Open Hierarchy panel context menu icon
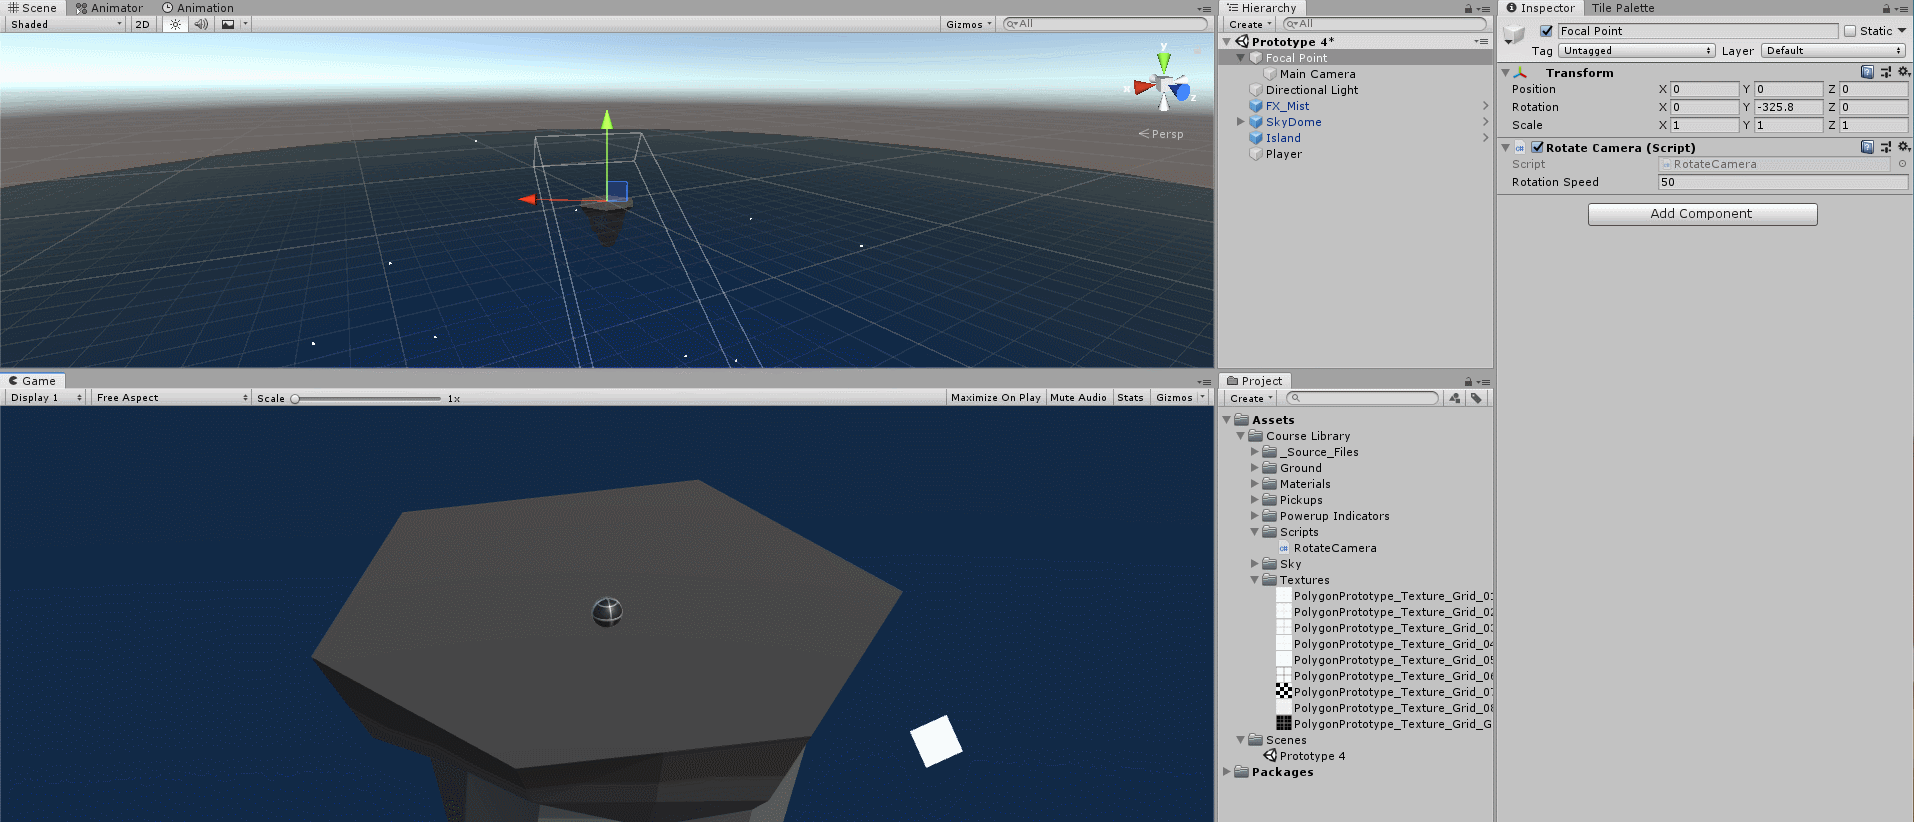Image resolution: width=1914 pixels, height=822 pixels. click(1484, 9)
